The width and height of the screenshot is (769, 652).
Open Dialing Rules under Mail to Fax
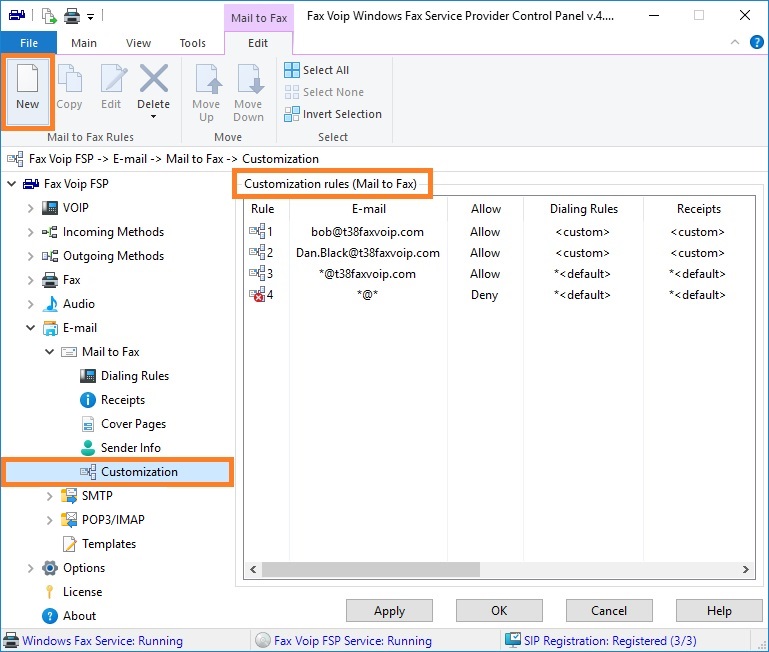pos(135,376)
